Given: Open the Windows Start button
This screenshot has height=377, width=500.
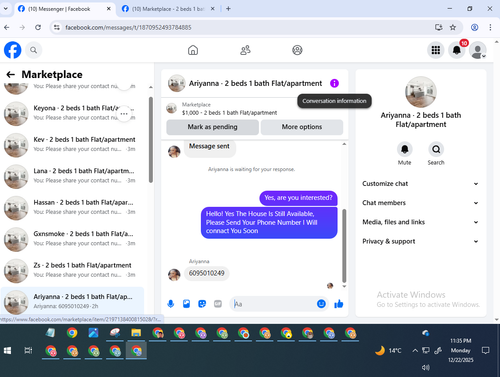Looking at the screenshot, I should coord(7,351).
